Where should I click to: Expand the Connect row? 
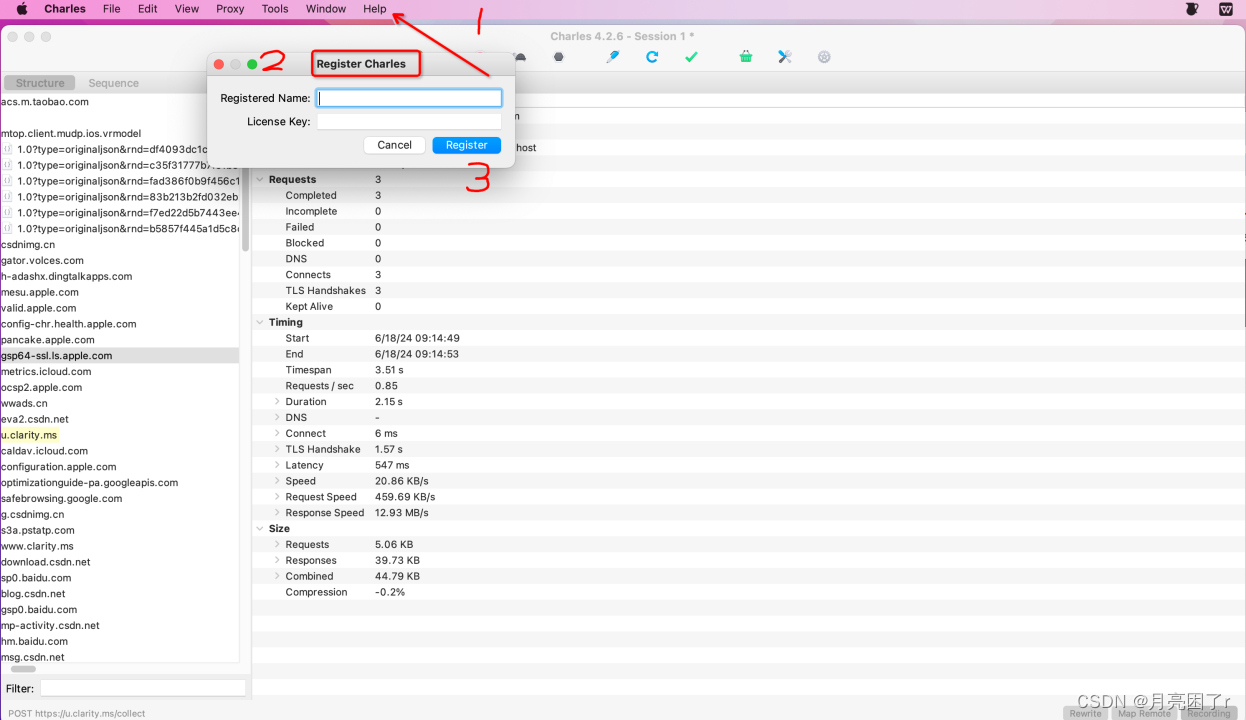(277, 434)
